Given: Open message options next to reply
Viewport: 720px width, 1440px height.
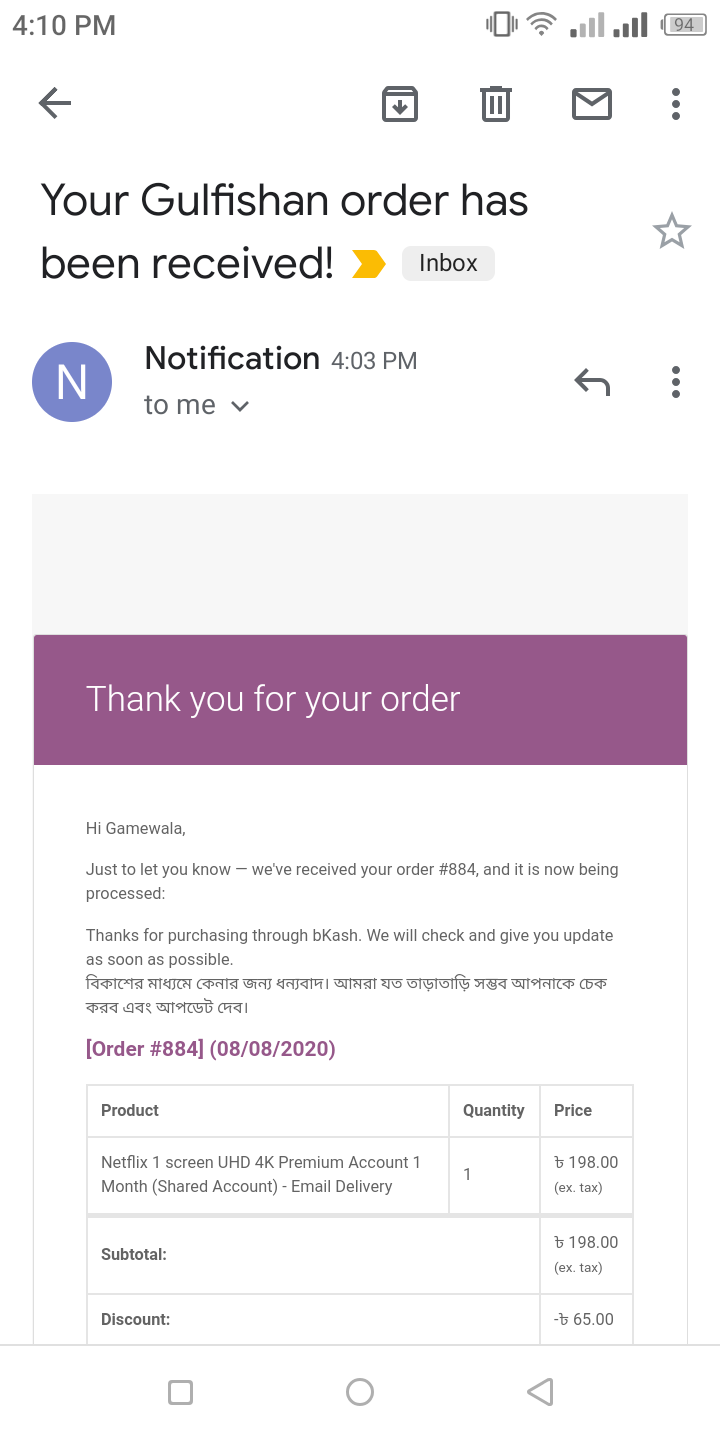Looking at the screenshot, I should coord(676,381).
